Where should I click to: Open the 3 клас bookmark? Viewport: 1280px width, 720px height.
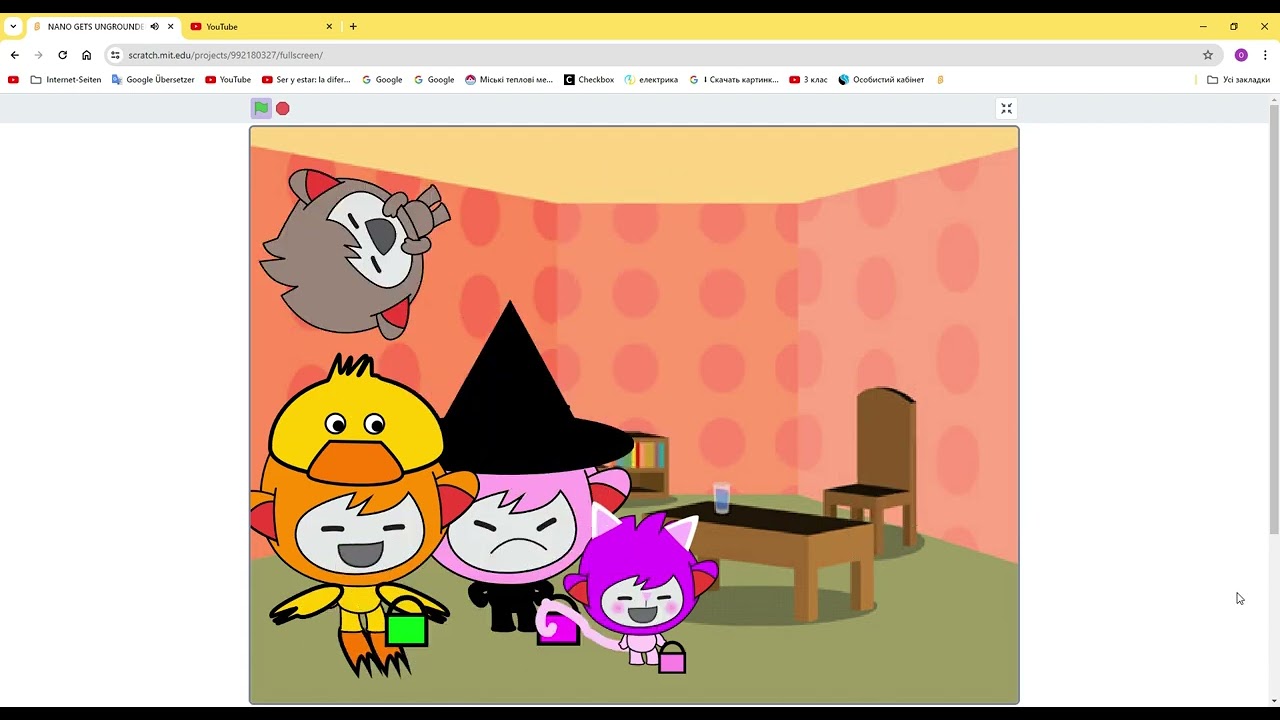pyautogui.click(x=808, y=80)
